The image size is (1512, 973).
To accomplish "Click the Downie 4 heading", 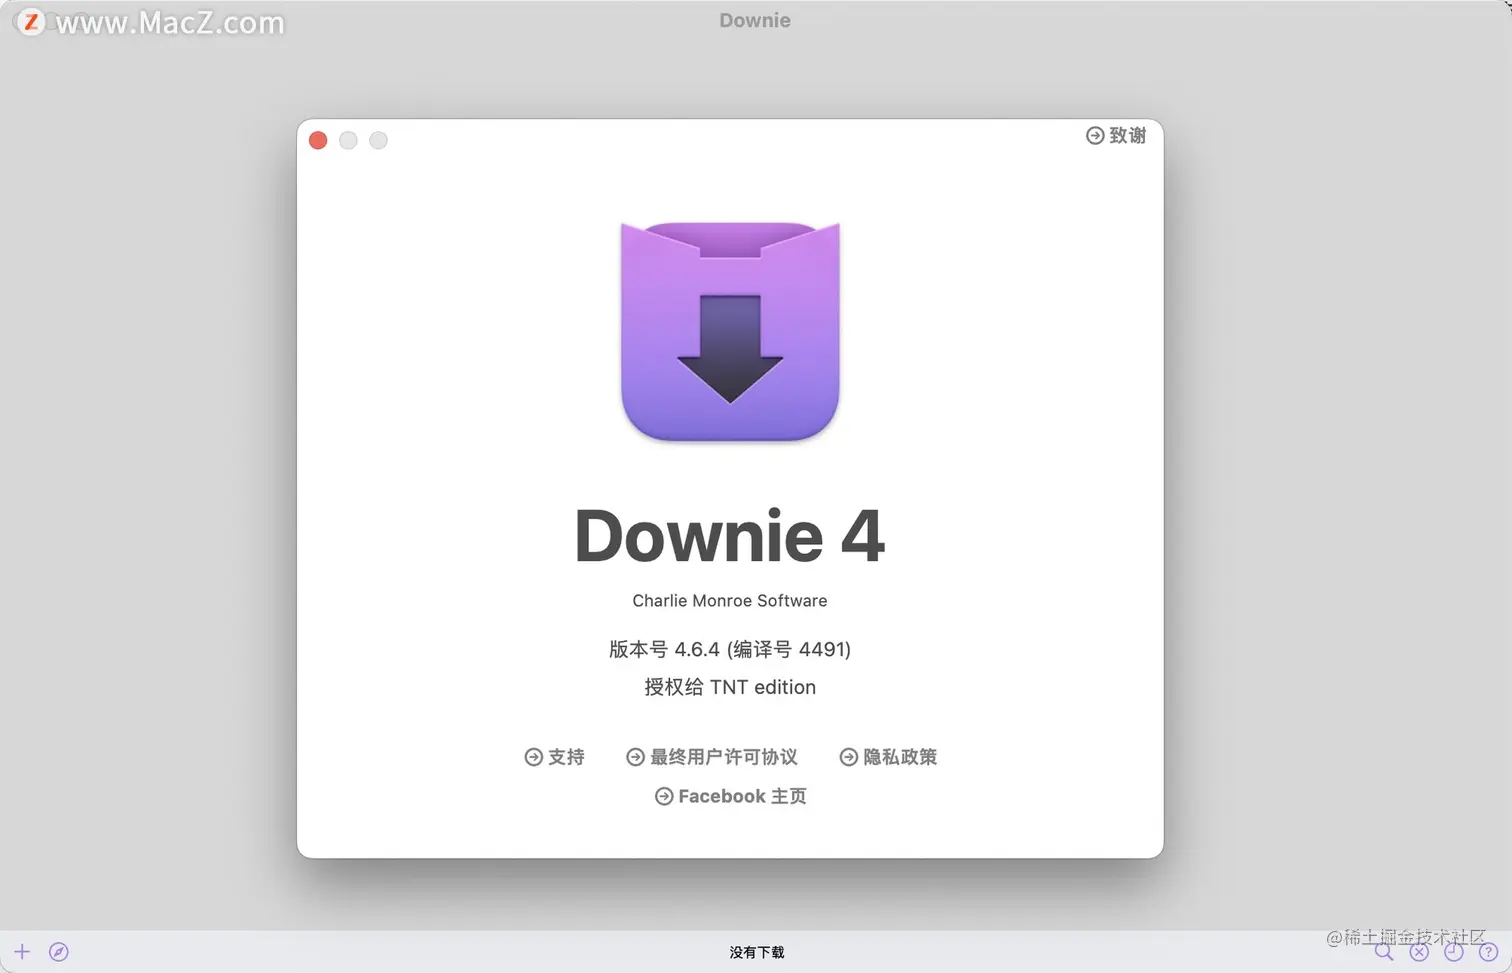I will [x=730, y=536].
